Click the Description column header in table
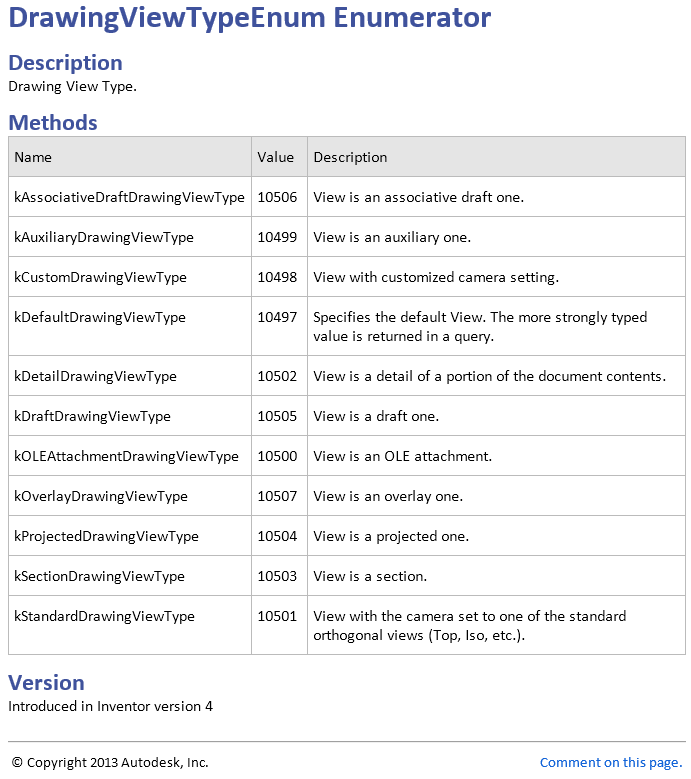 [350, 157]
